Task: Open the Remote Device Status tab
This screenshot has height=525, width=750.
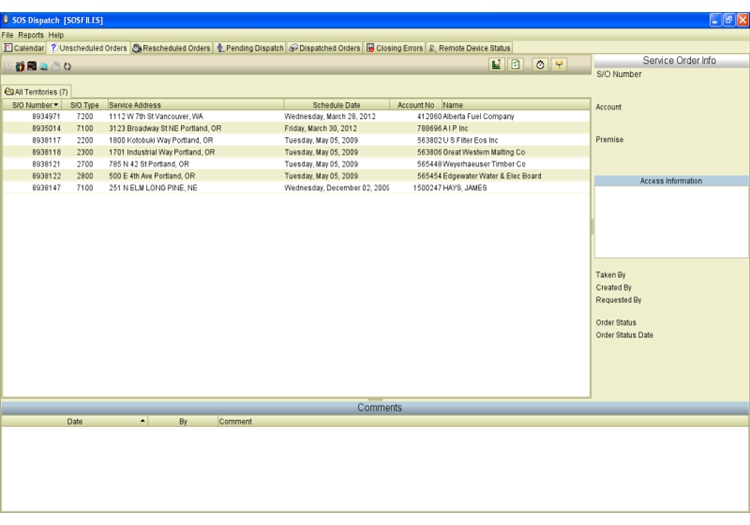Action: 469,48
